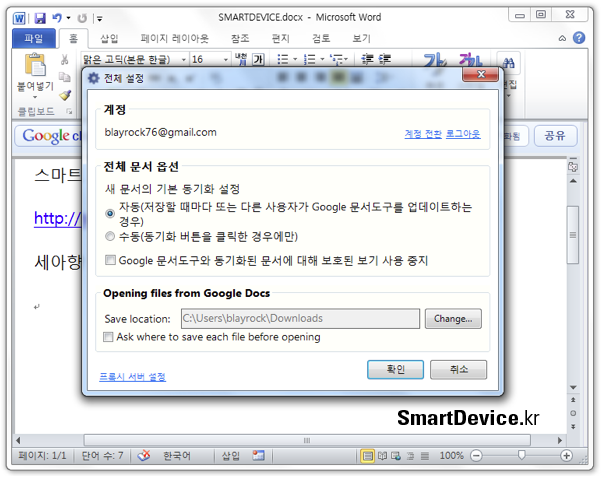
Task: Check the disable protected view checkbox
Action: point(110,261)
